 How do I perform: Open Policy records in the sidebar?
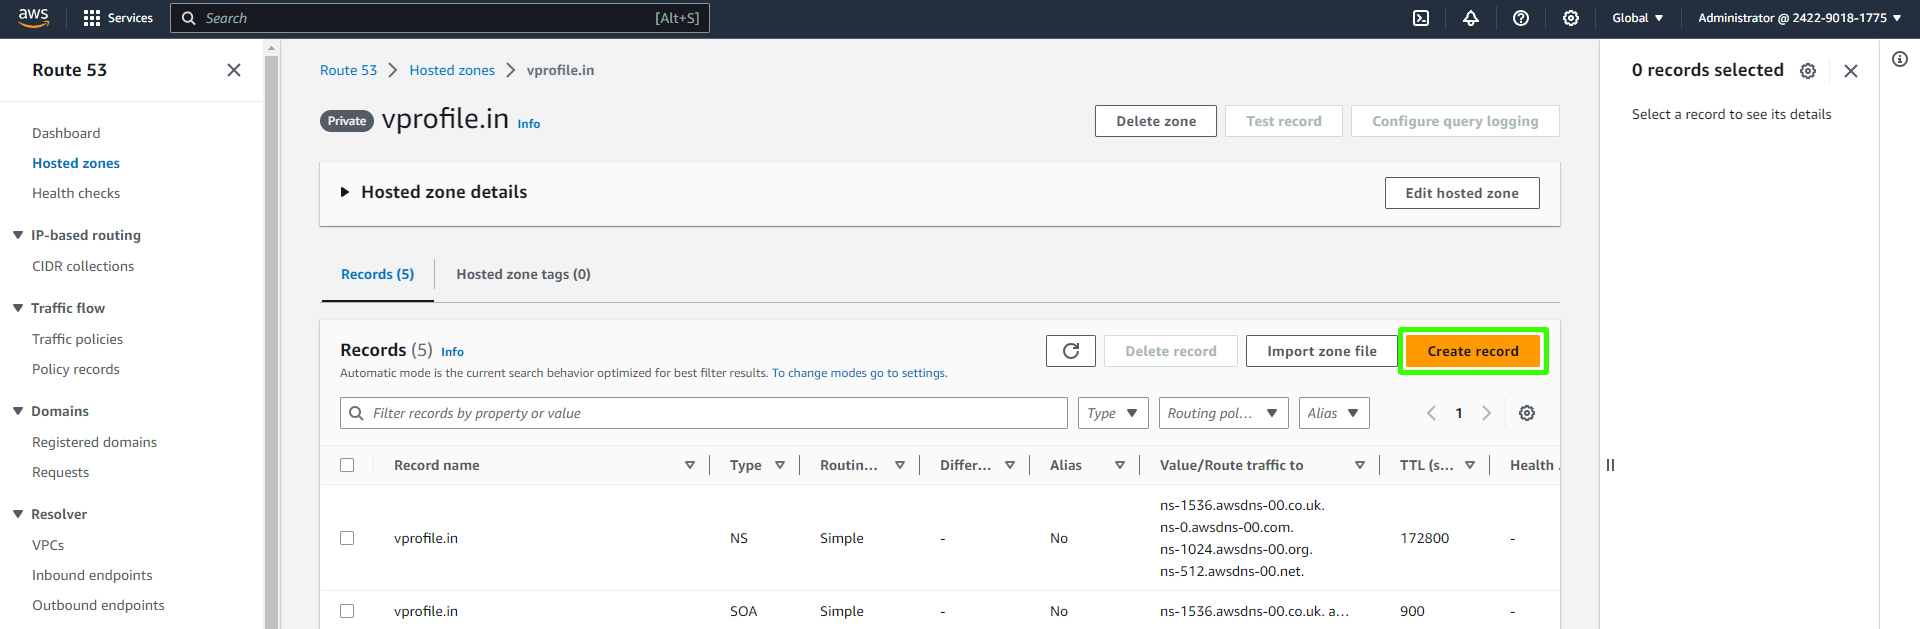coord(76,369)
